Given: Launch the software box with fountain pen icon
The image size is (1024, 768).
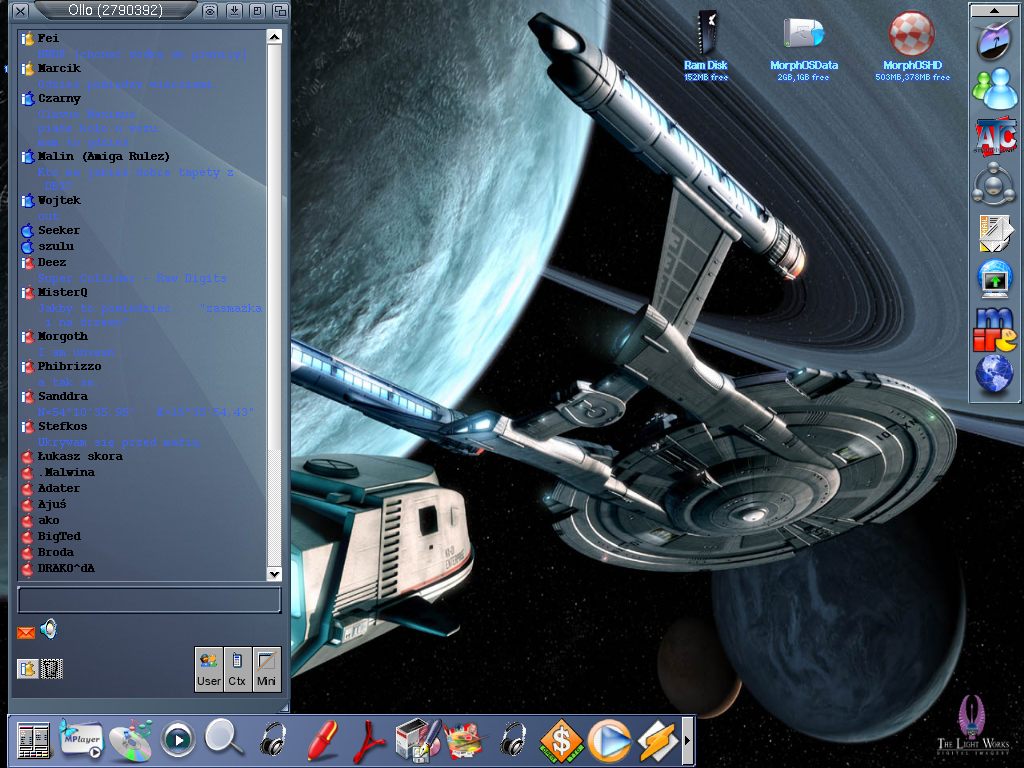Looking at the screenshot, I should 418,741.
